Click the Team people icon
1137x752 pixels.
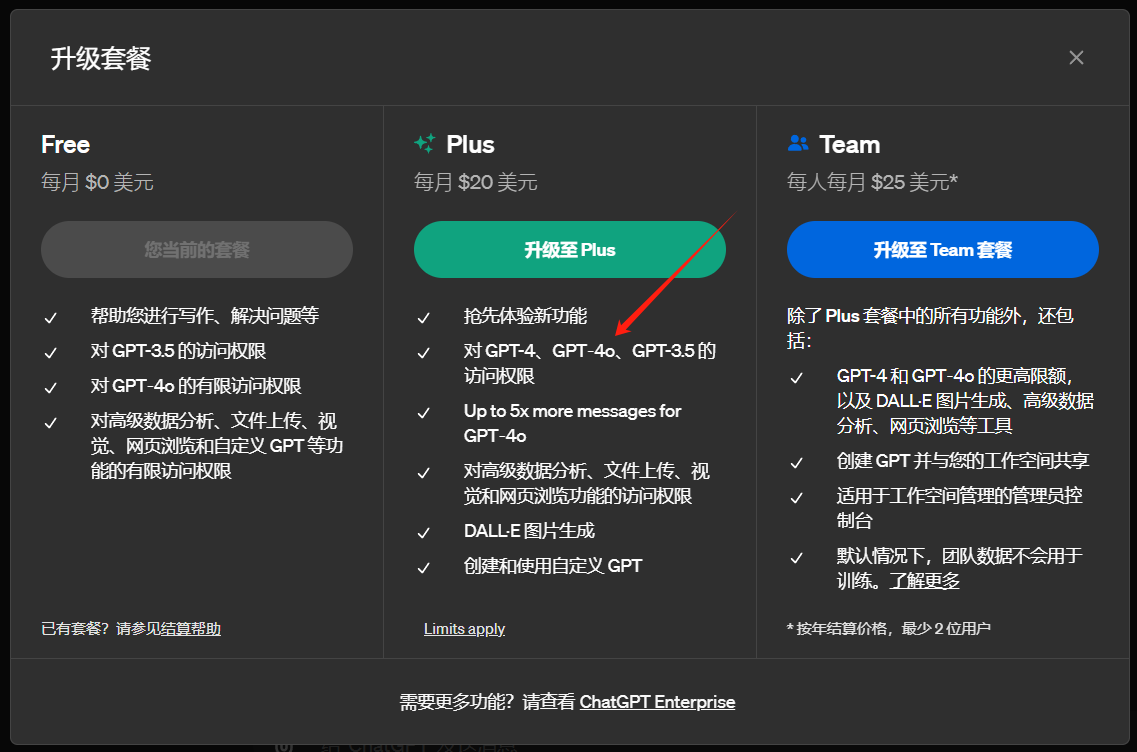point(798,143)
